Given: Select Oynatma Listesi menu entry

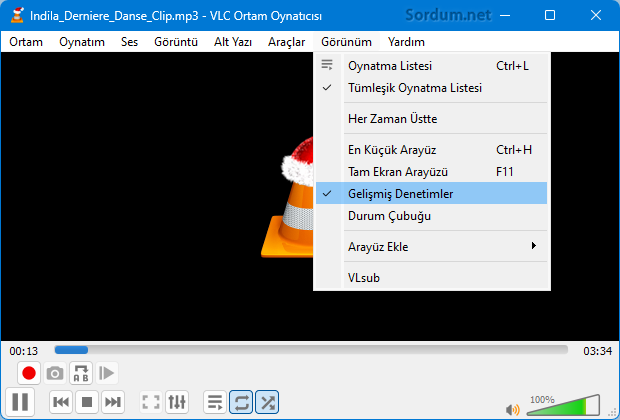Looking at the screenshot, I should point(431,66).
